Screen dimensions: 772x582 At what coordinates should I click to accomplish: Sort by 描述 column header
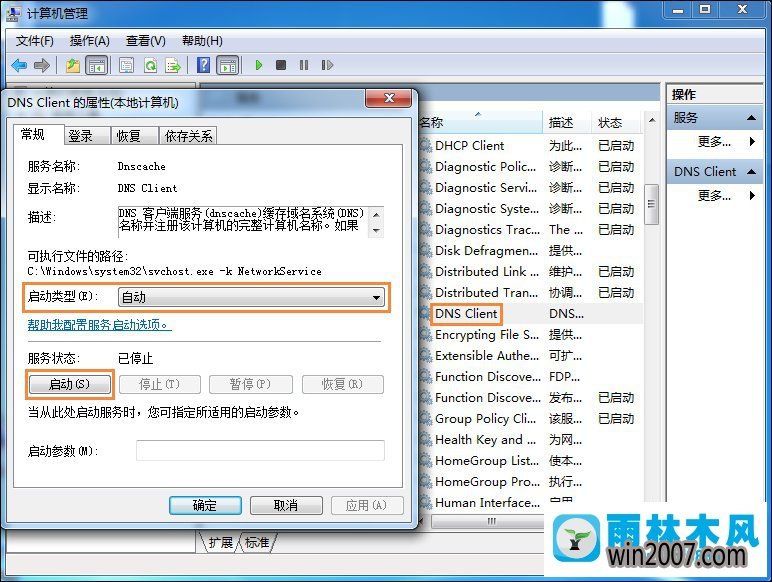pyautogui.click(x=567, y=122)
